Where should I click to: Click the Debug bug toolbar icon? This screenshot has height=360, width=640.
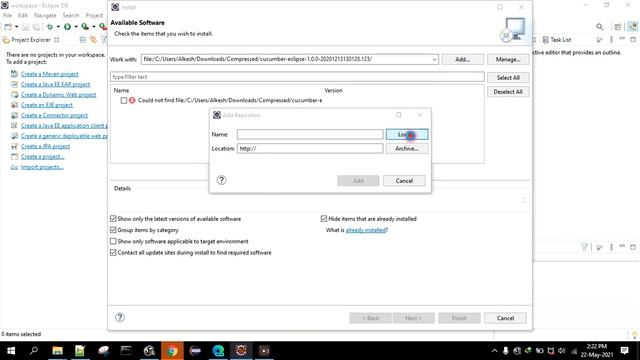pyautogui.click(x=50, y=27)
